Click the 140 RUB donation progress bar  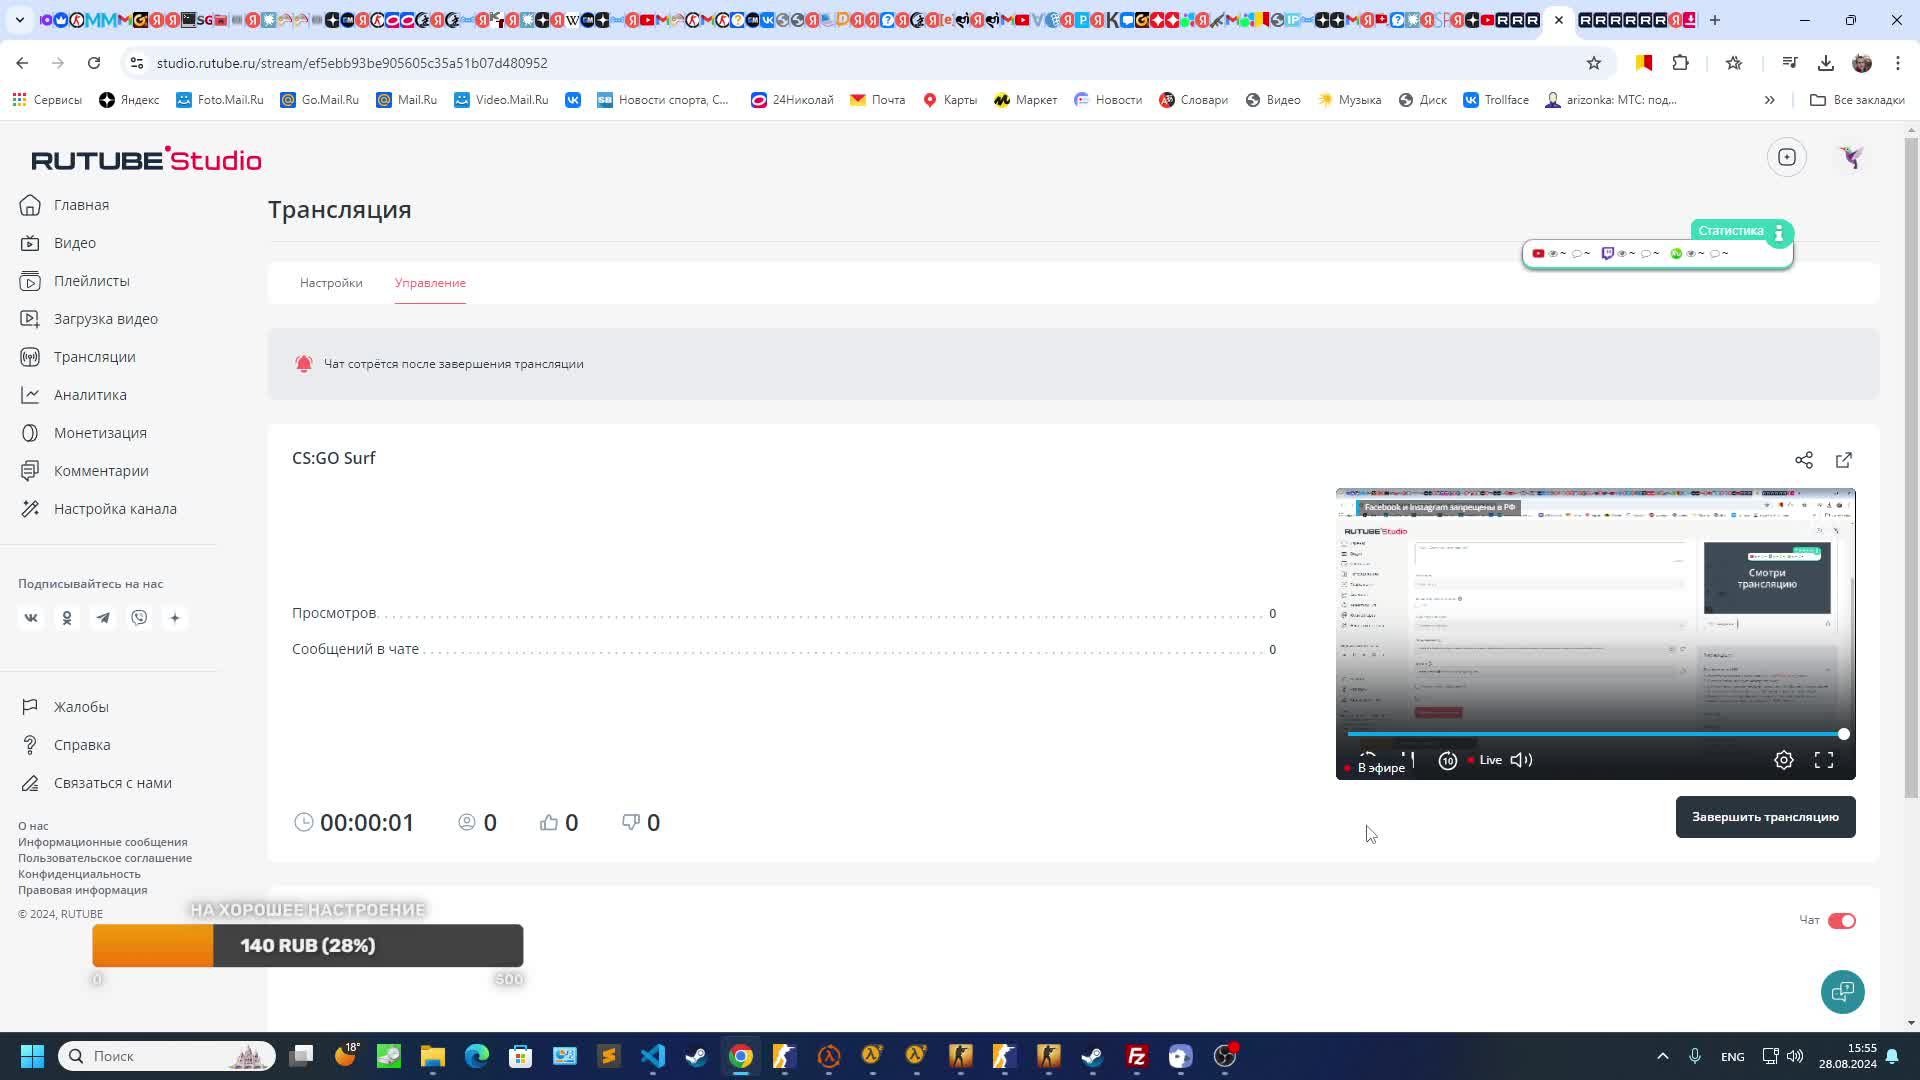coord(308,946)
